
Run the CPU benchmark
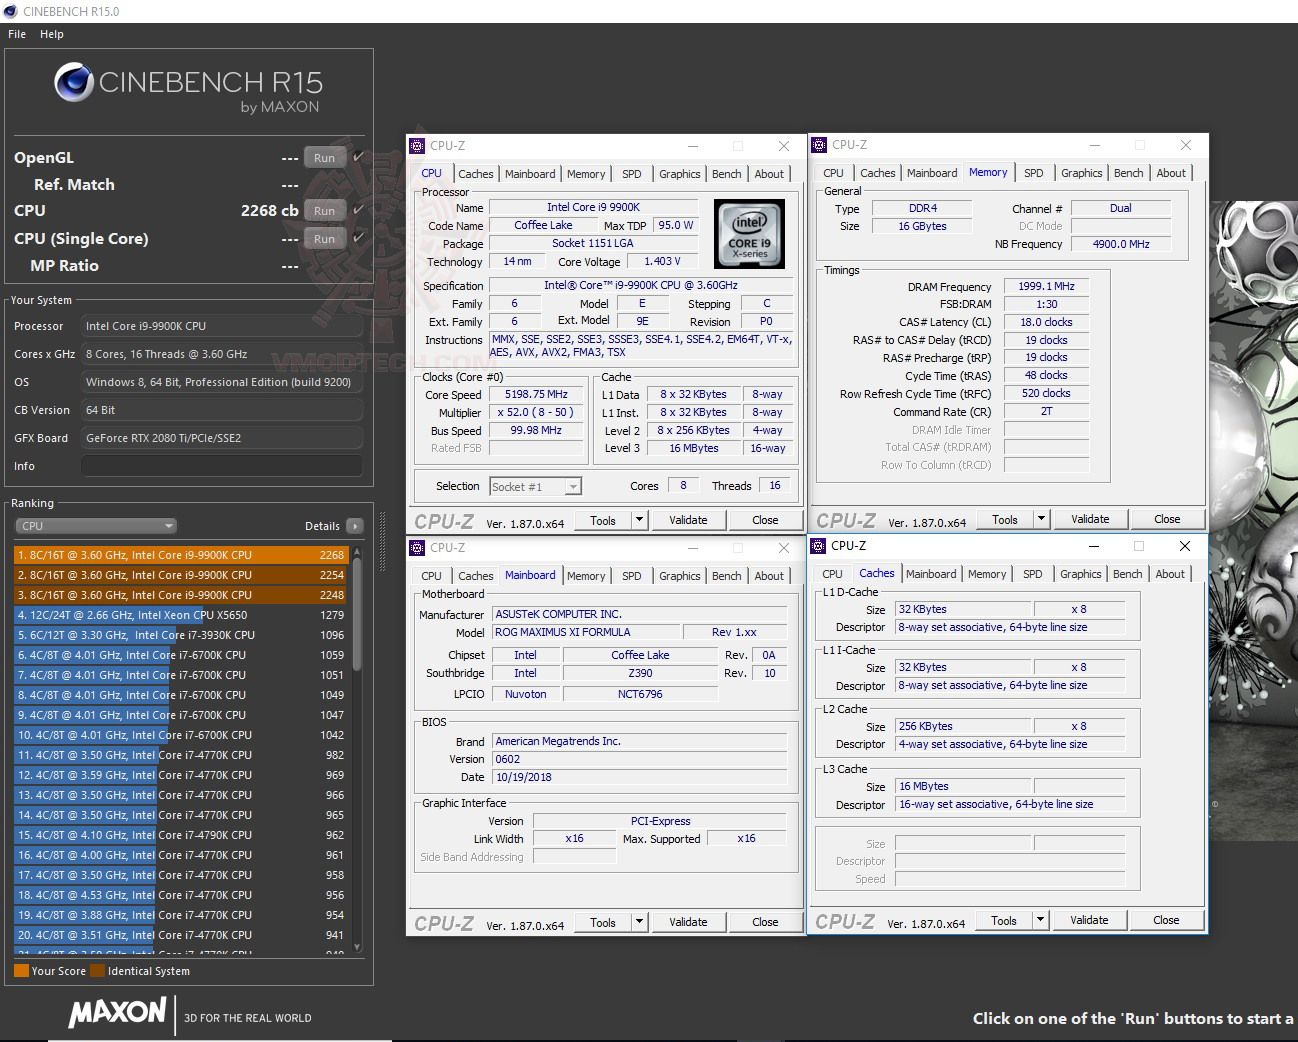(323, 210)
